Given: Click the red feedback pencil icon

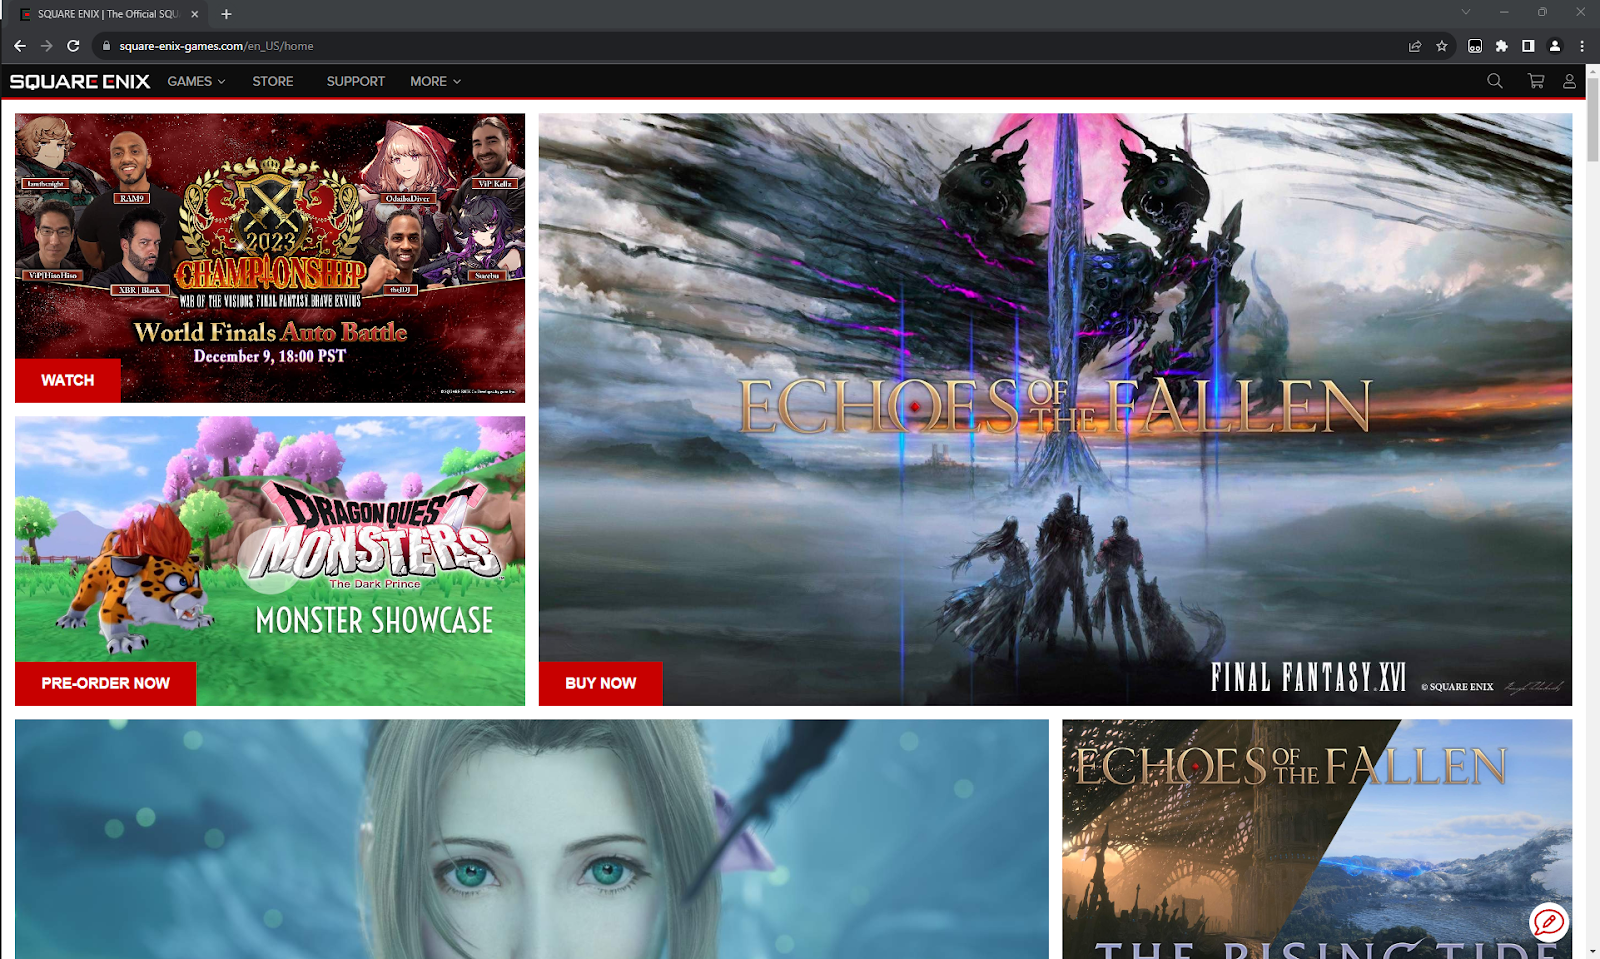Looking at the screenshot, I should [1548, 922].
